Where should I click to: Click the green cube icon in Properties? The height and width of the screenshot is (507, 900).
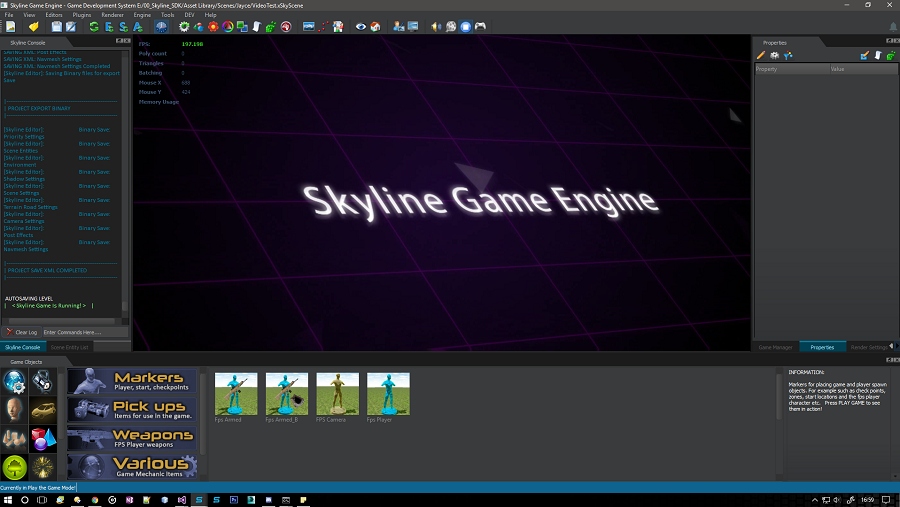[891, 55]
